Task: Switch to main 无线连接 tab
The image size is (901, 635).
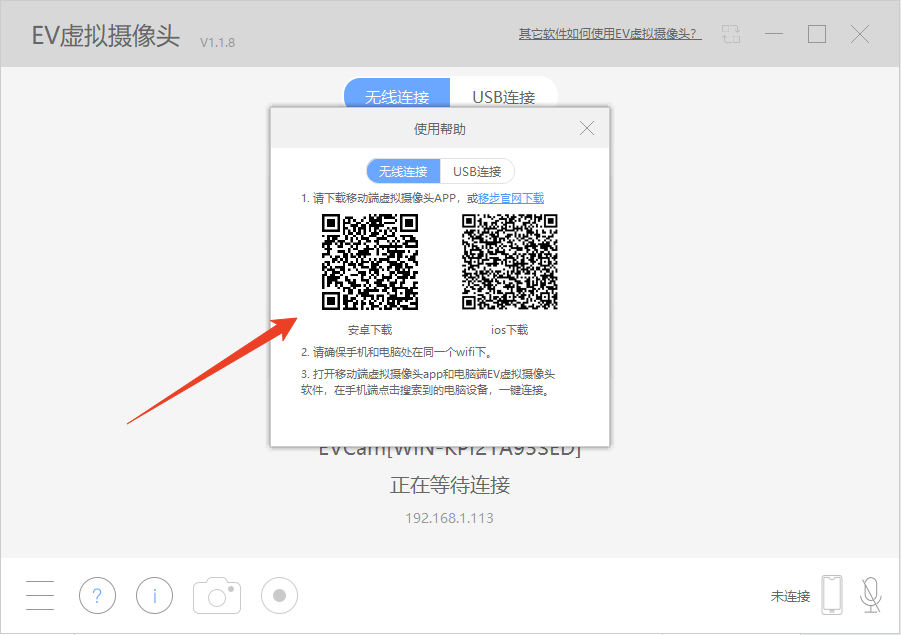Action: tap(397, 97)
